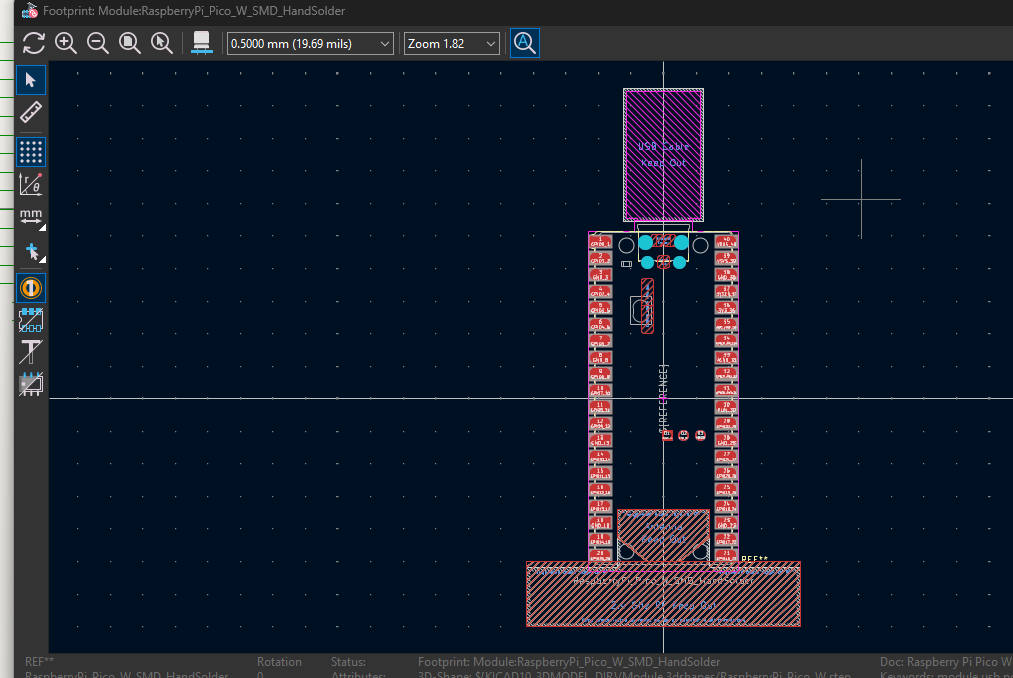The height and width of the screenshot is (678, 1013).
Task: Click the Zoom out icon
Action: pyautogui.click(x=98, y=43)
